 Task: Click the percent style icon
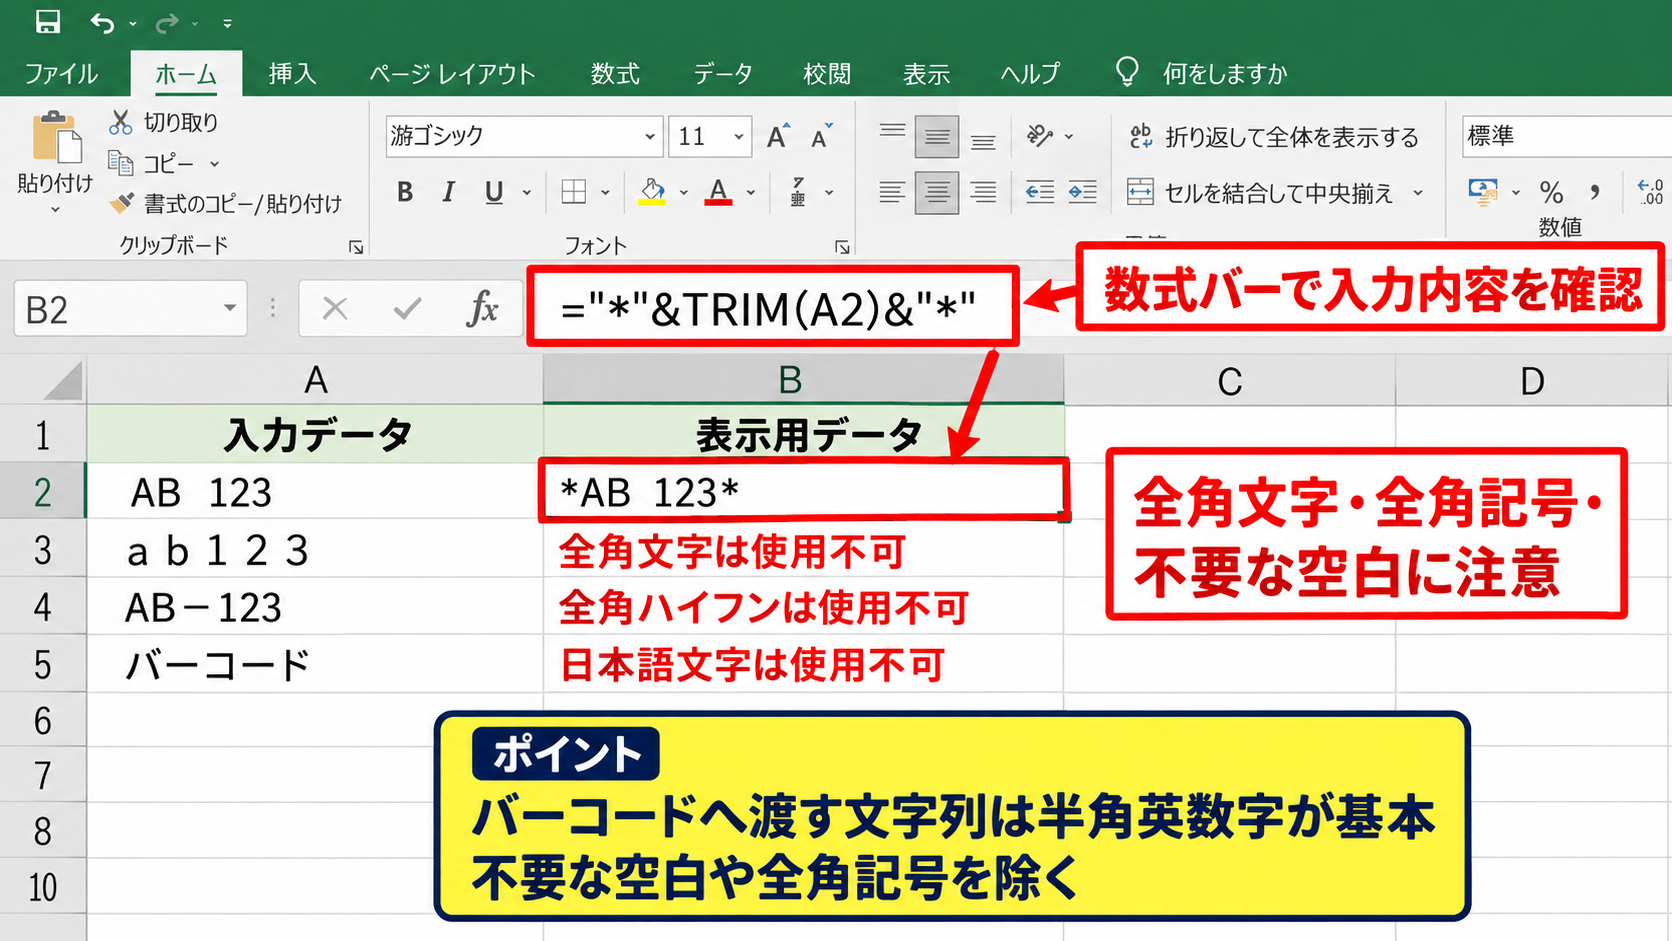tap(1552, 192)
